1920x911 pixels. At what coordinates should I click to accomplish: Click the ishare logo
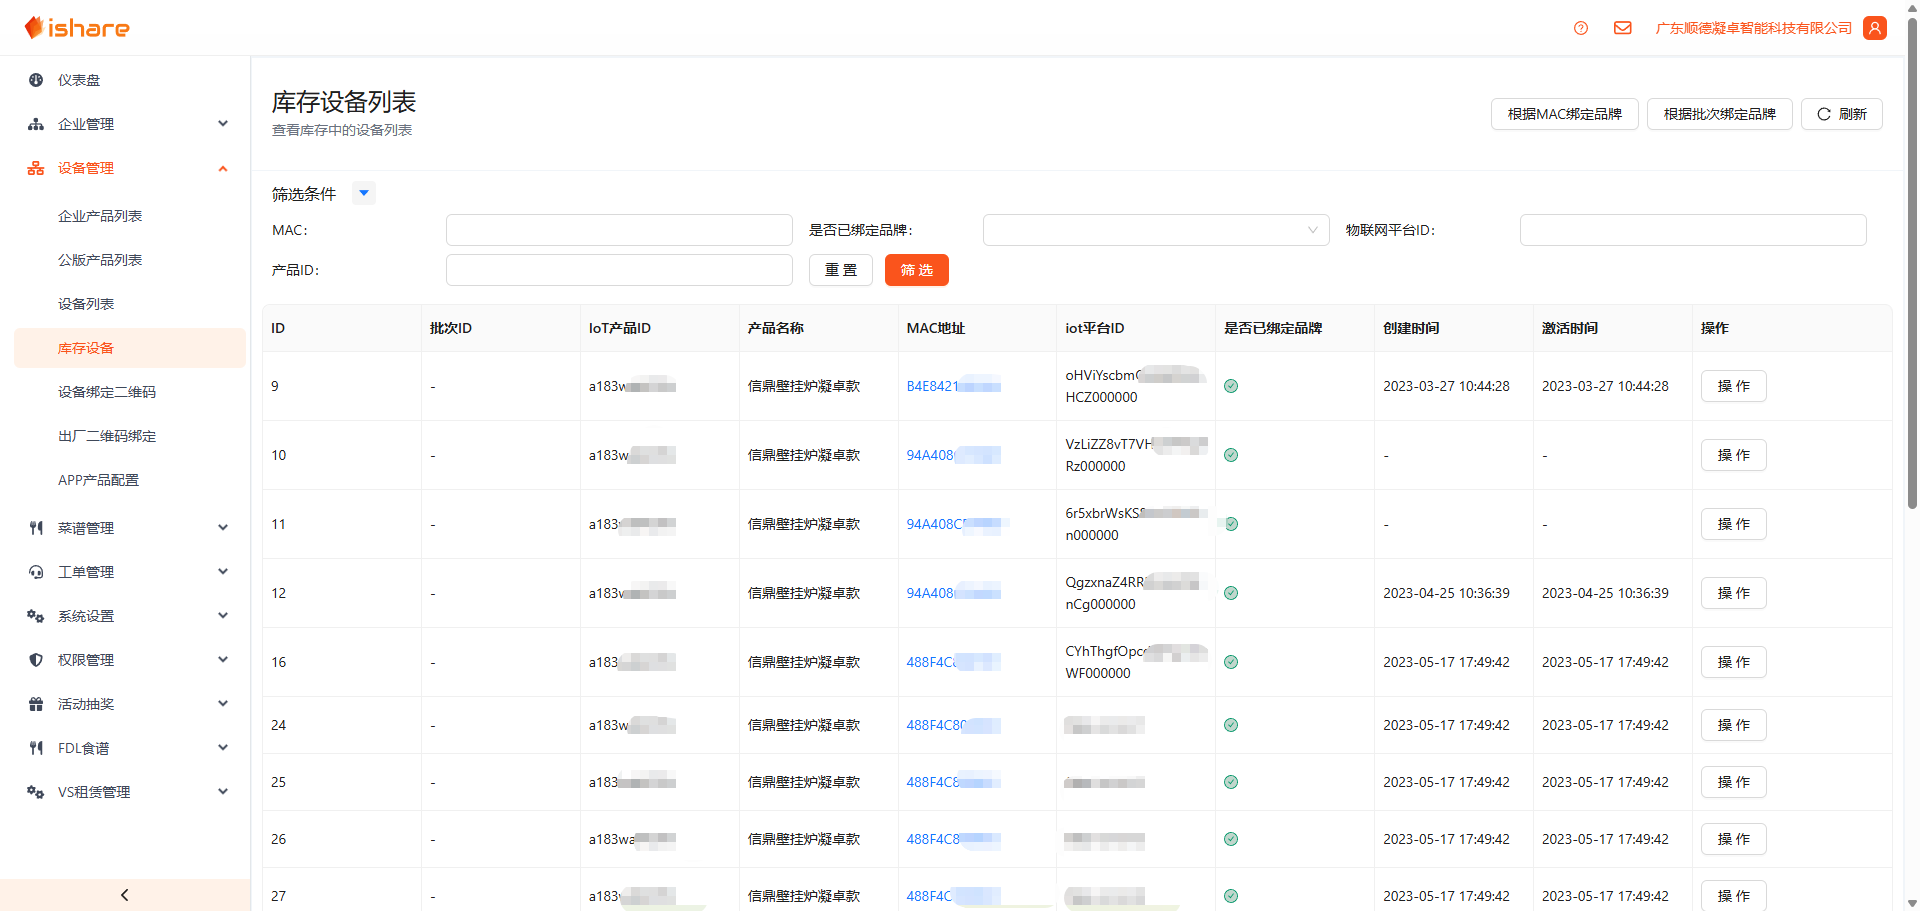point(78,28)
